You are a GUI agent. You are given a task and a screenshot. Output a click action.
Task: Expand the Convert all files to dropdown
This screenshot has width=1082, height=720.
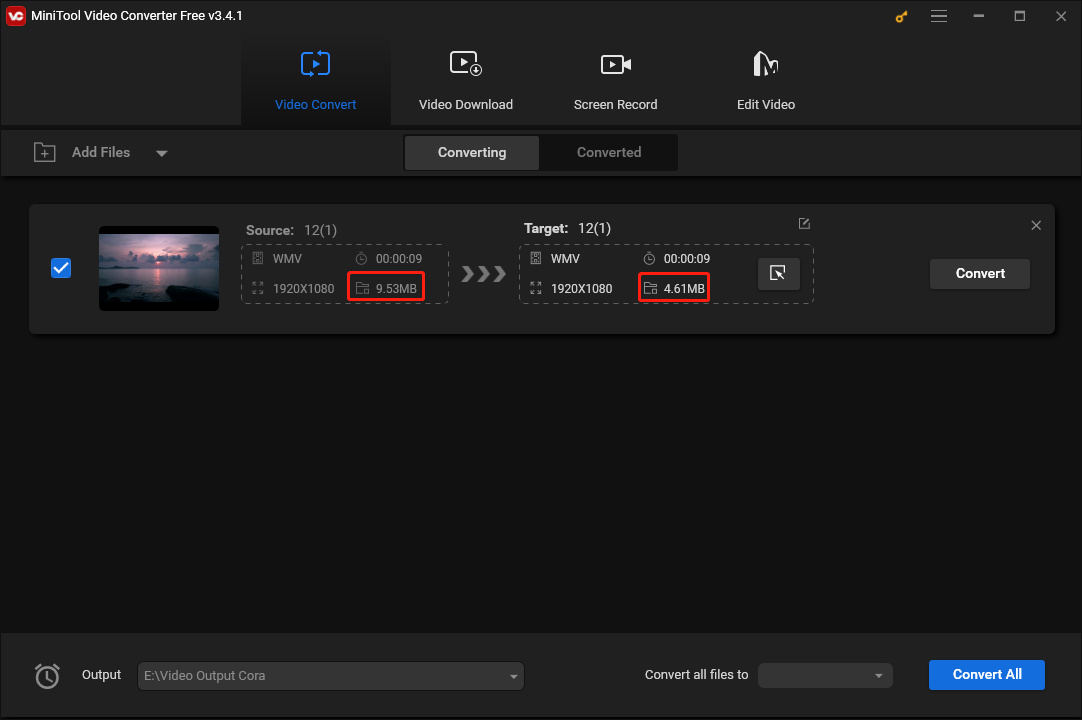point(825,675)
